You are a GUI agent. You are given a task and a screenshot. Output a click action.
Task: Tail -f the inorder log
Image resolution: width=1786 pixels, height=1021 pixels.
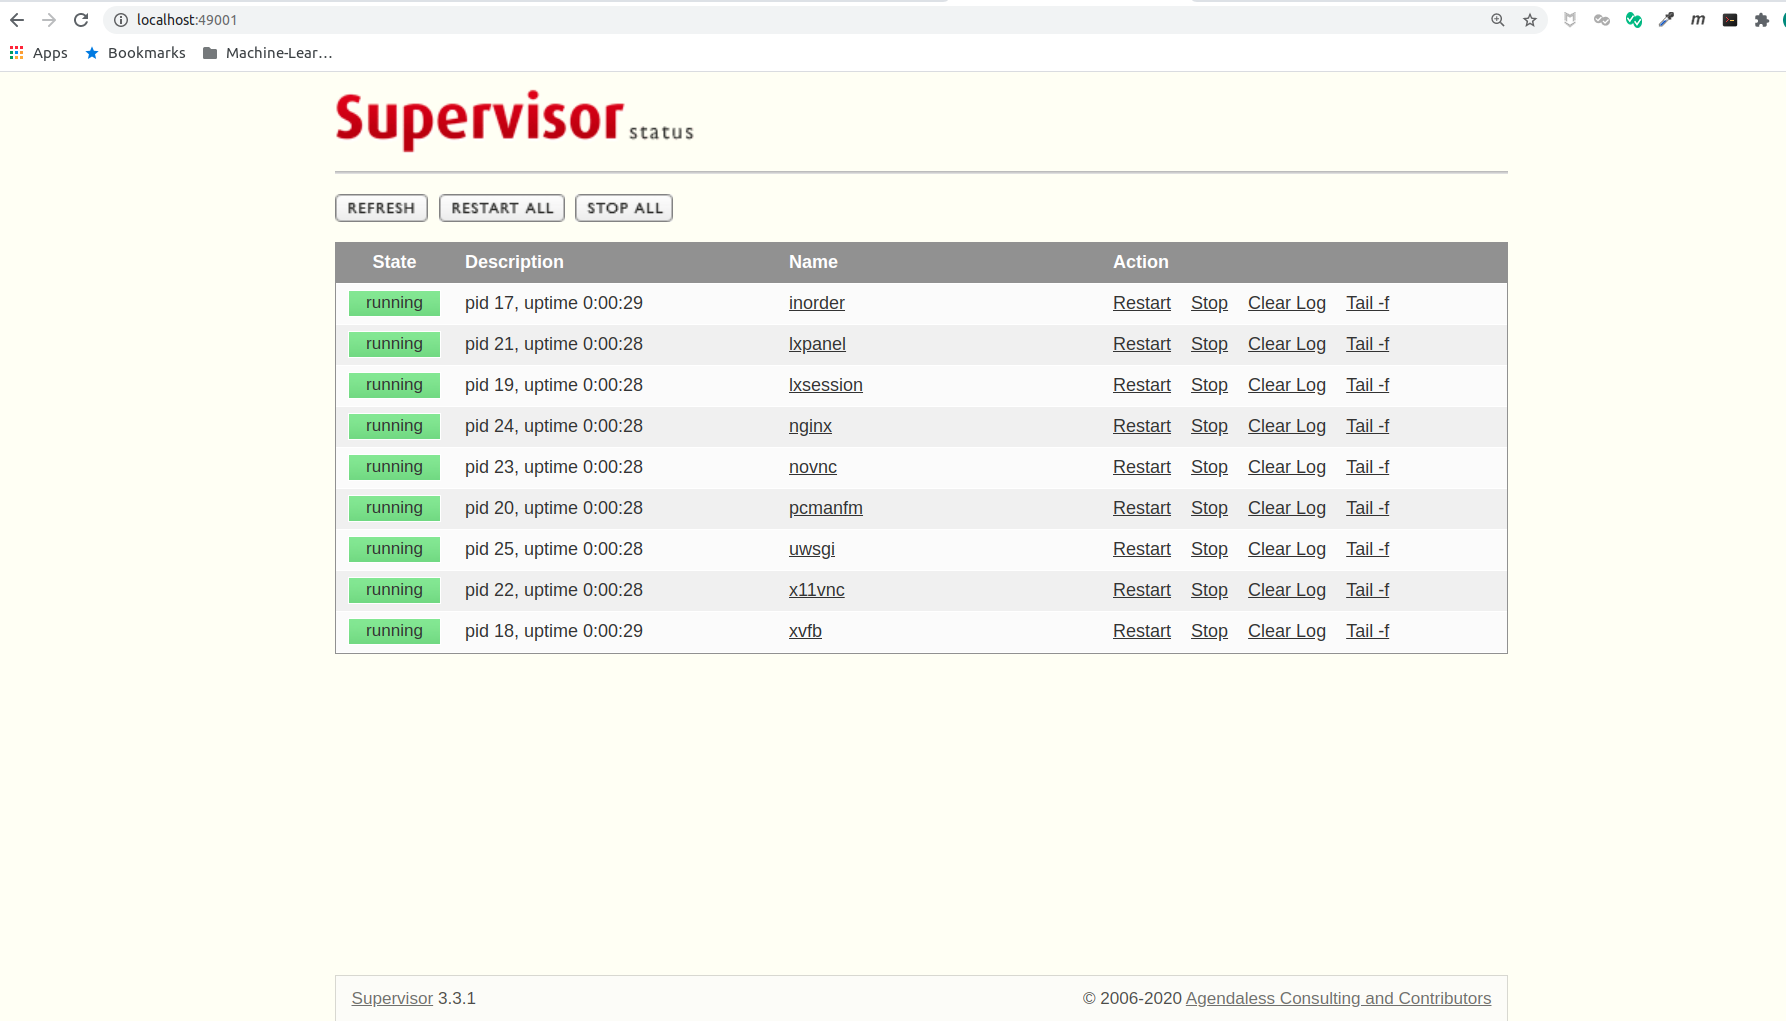1368,303
